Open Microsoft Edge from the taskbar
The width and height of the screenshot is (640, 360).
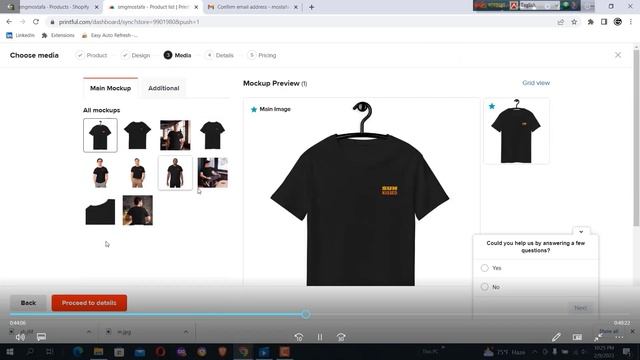coord(78,352)
